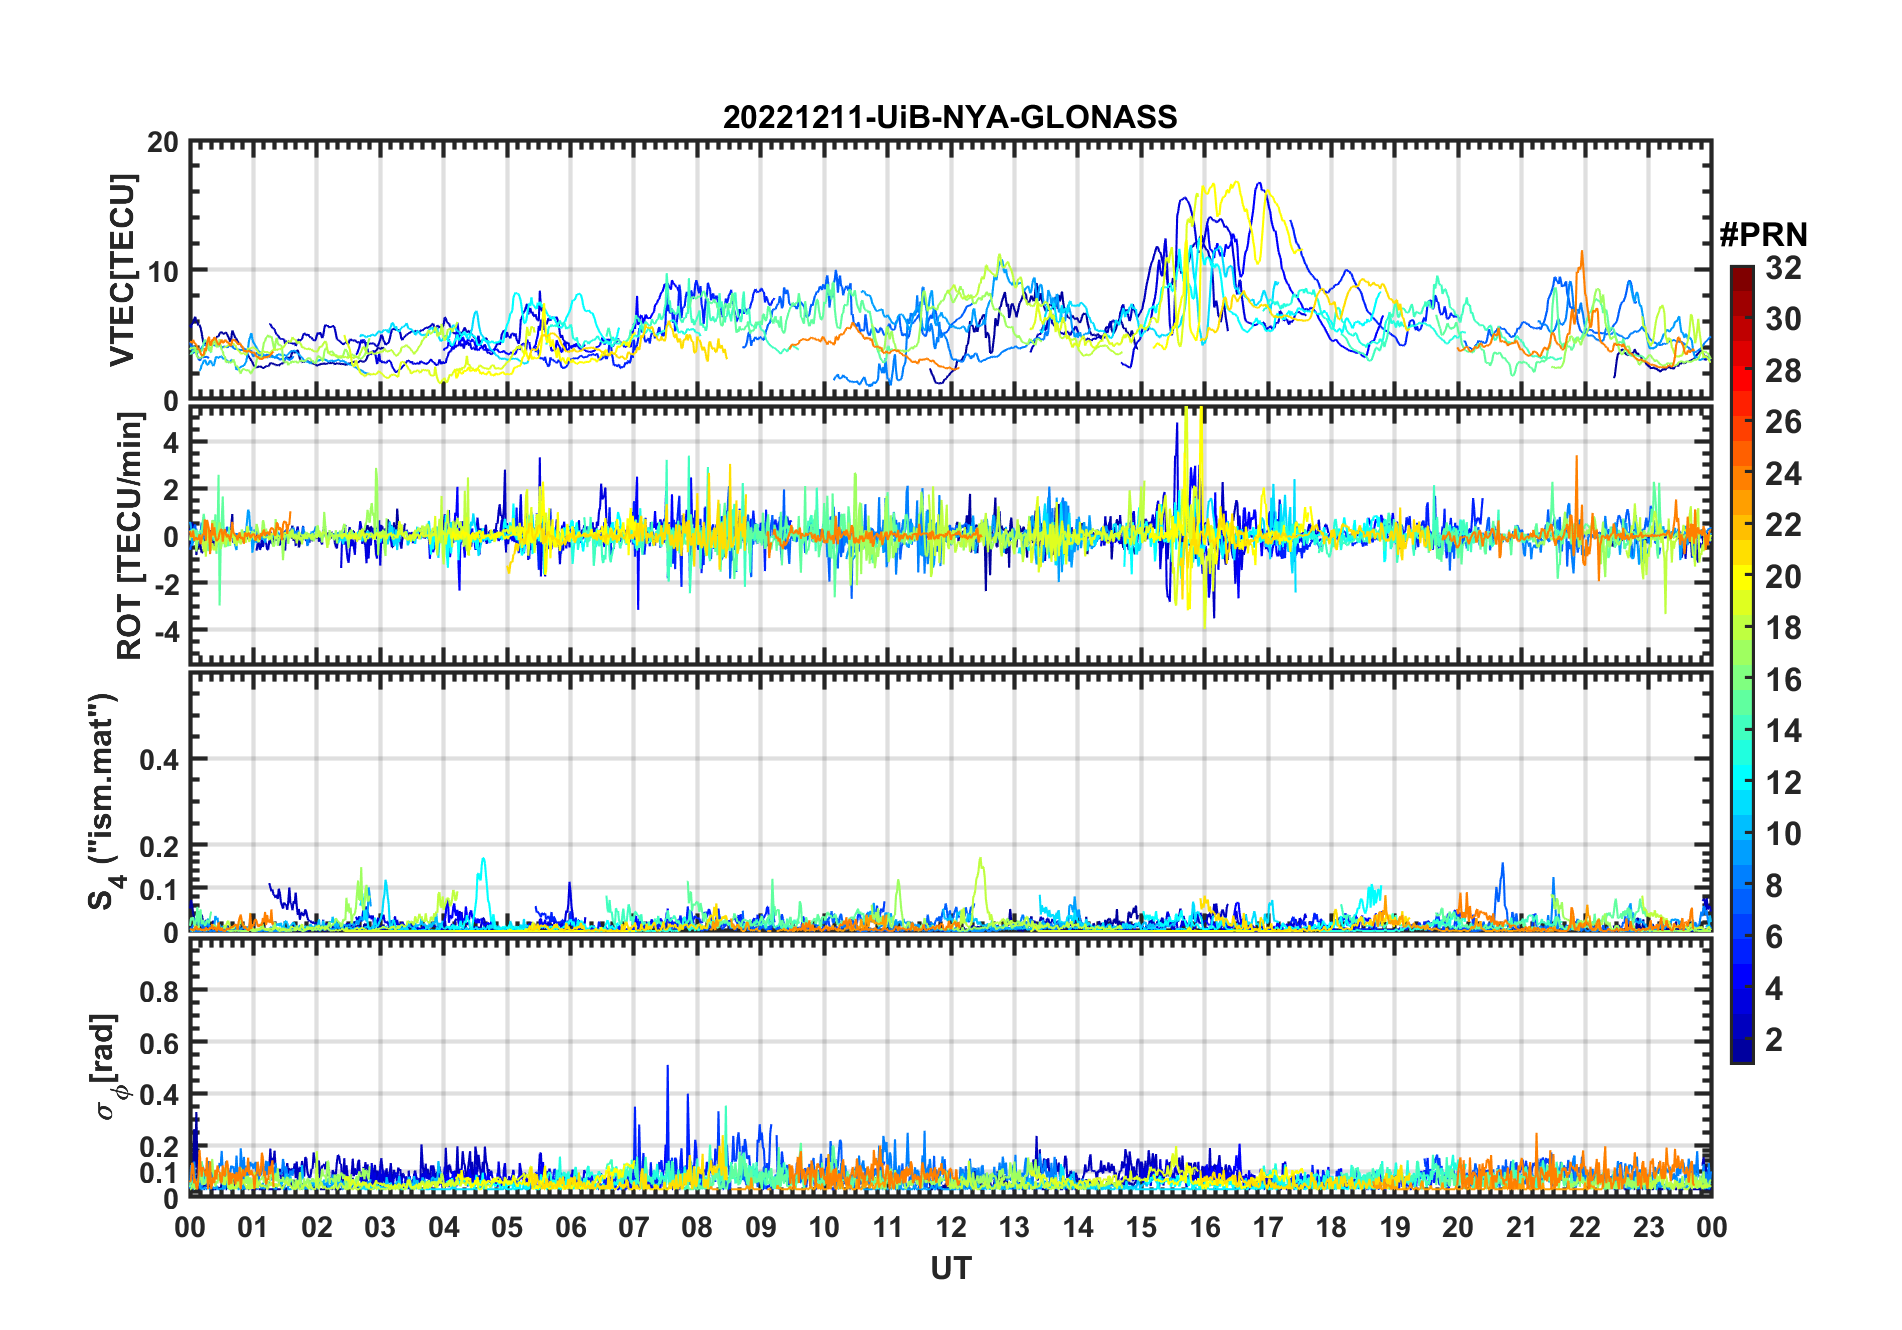
Task: Click ROT axis tick label -4
Action: click(165, 631)
